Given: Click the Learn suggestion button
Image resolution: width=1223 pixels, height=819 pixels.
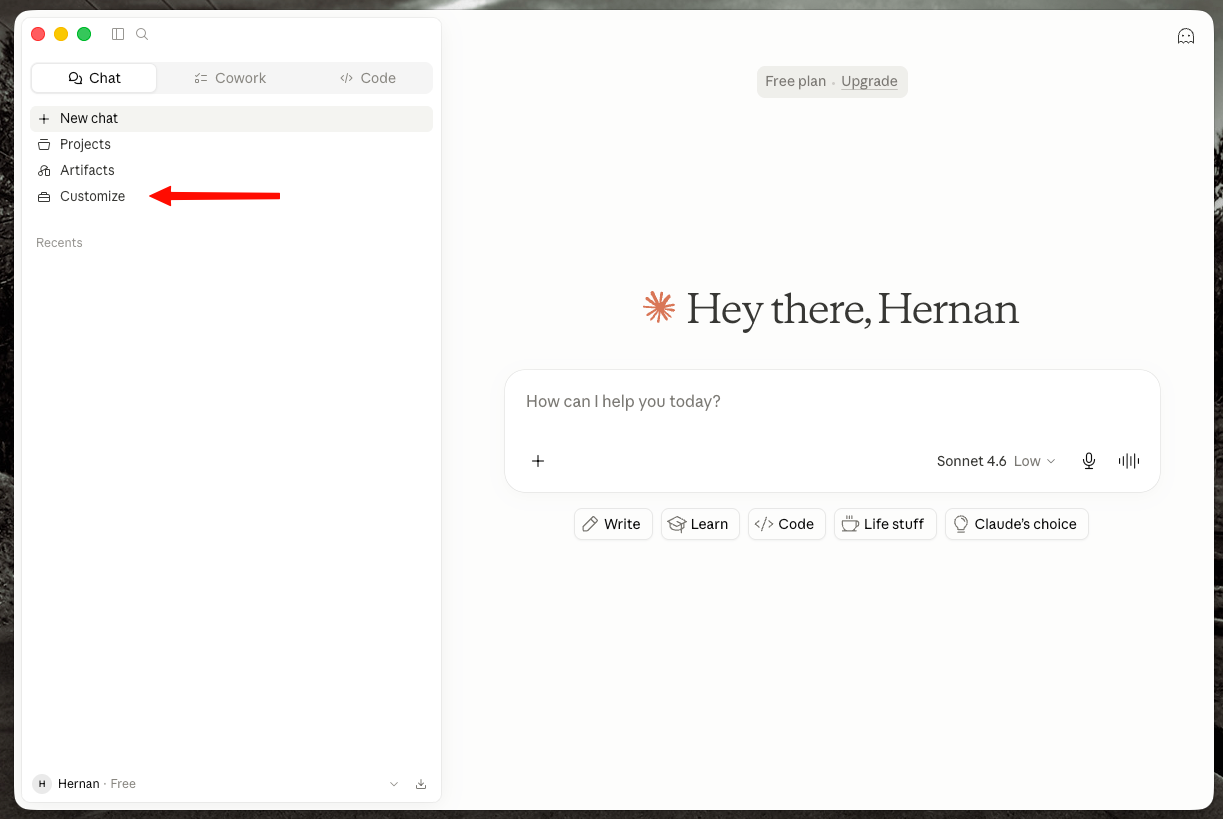Looking at the screenshot, I should (700, 524).
